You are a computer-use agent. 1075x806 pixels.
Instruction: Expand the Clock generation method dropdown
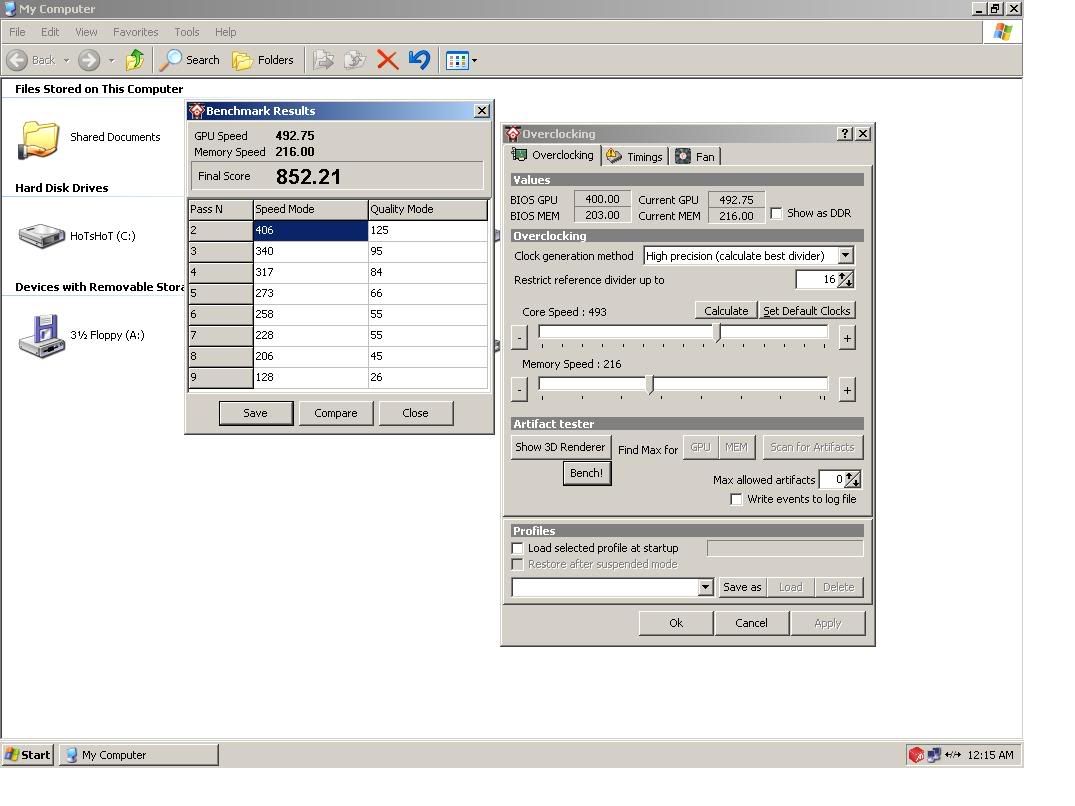point(845,256)
